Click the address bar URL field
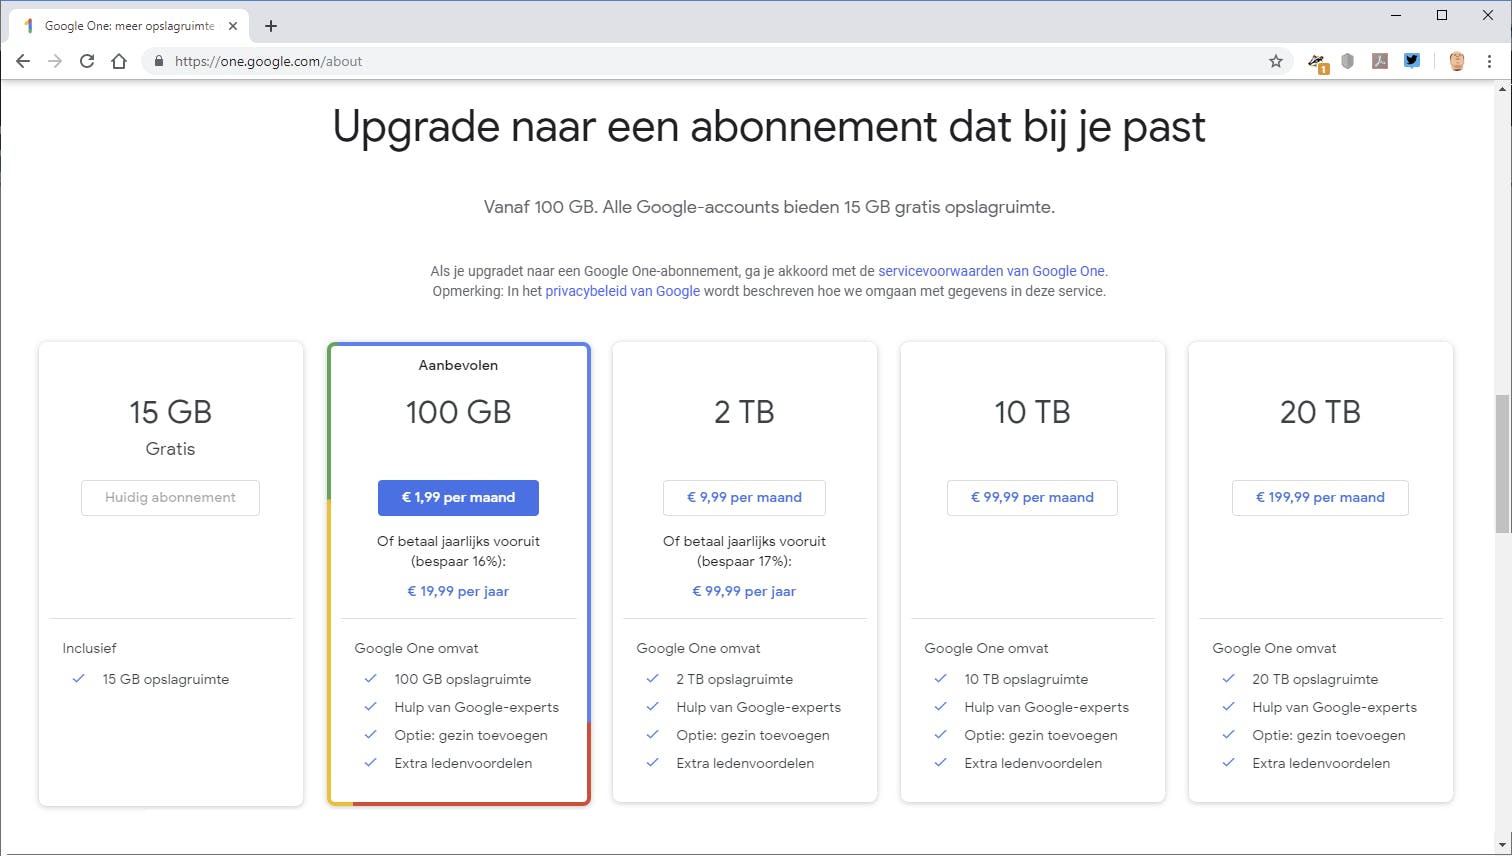 [x=700, y=61]
